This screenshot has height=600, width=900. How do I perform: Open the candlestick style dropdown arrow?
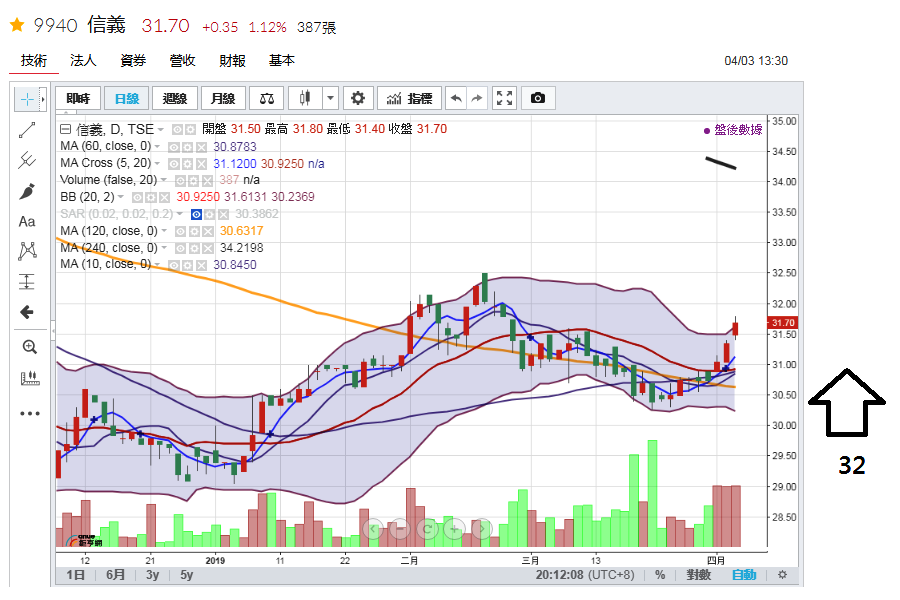pos(330,98)
